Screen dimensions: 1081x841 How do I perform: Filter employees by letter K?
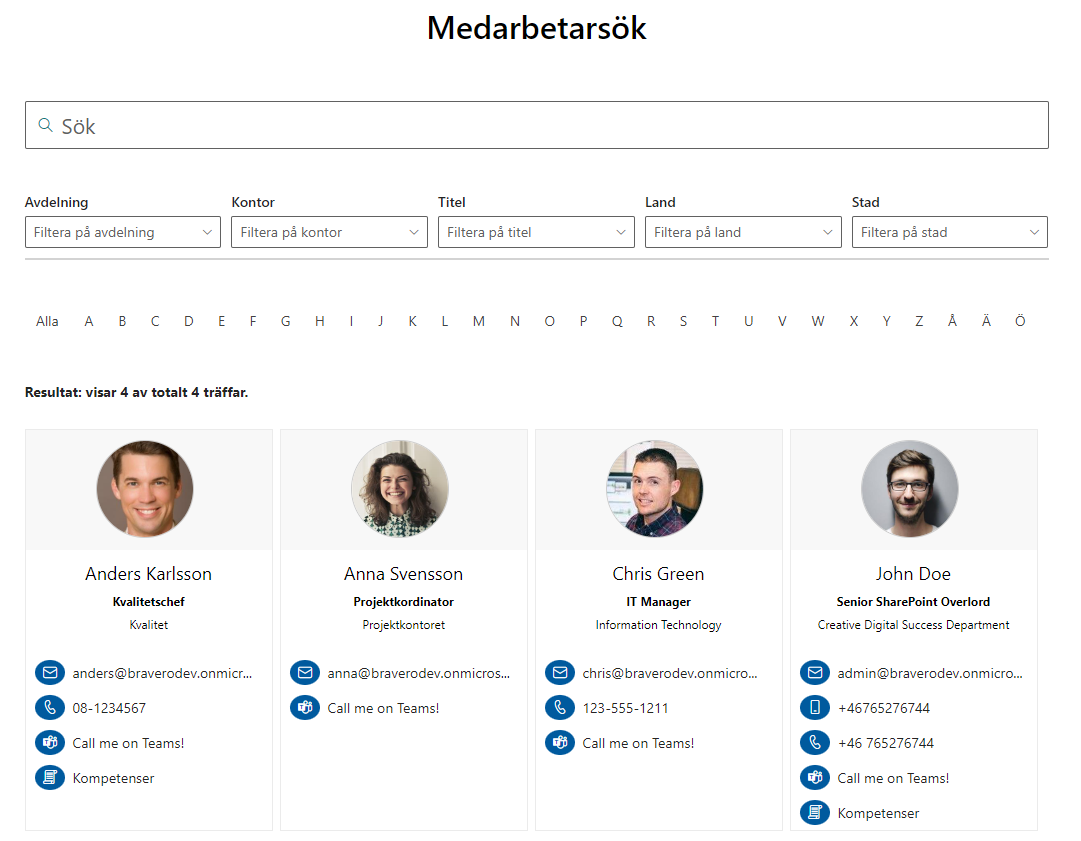[x=412, y=321]
